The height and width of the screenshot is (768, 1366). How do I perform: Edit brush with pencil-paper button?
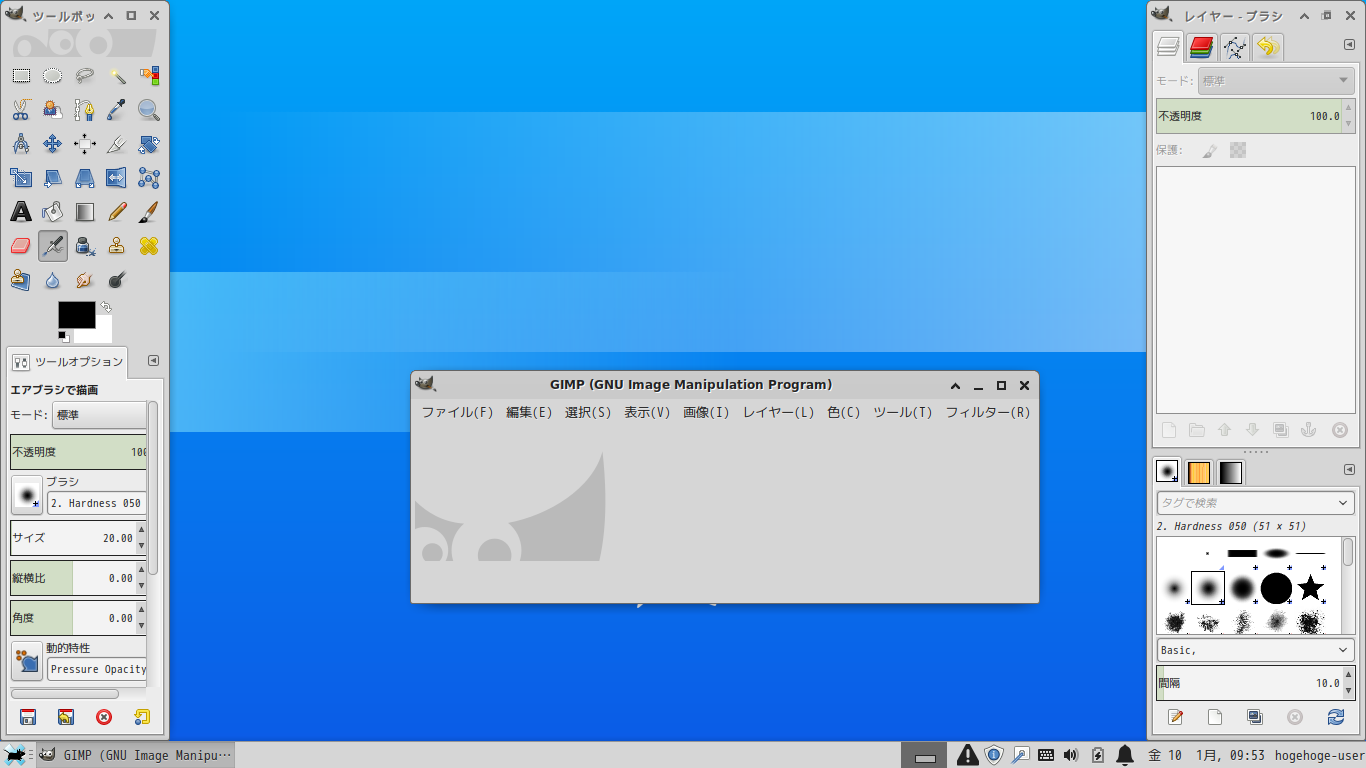coord(1176,717)
